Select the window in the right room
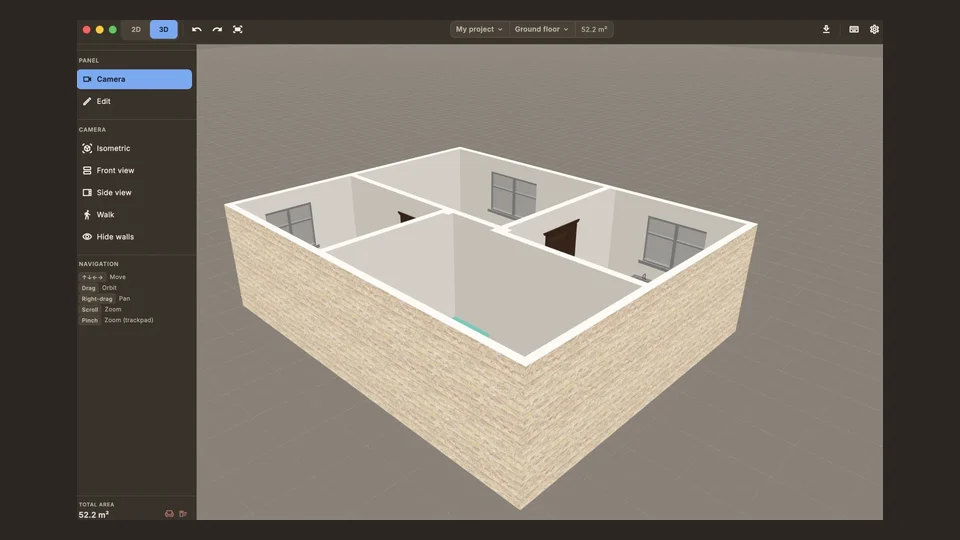 (673, 243)
